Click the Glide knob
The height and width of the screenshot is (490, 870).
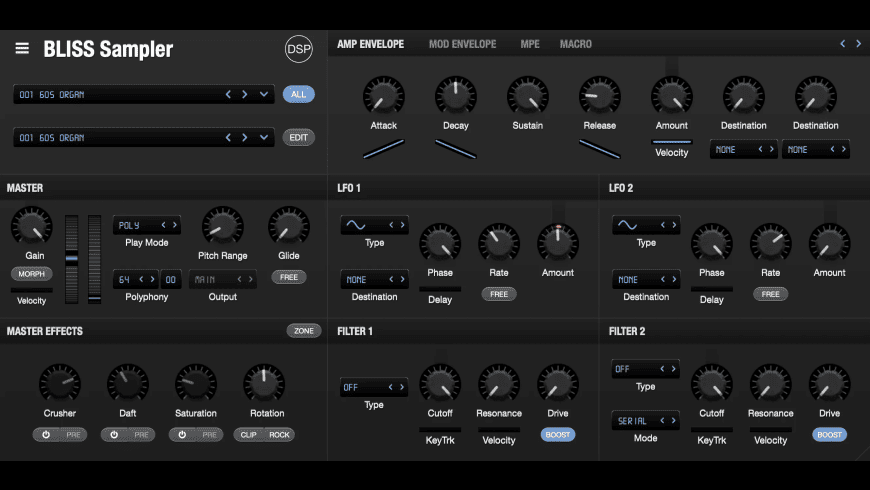point(289,226)
